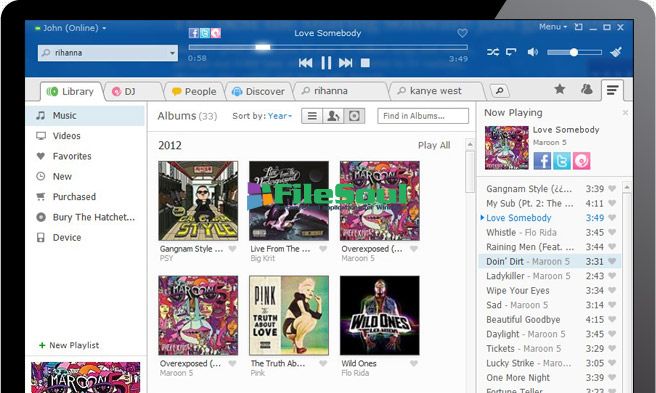
Task: Switch to the Library tab
Action: [71, 91]
